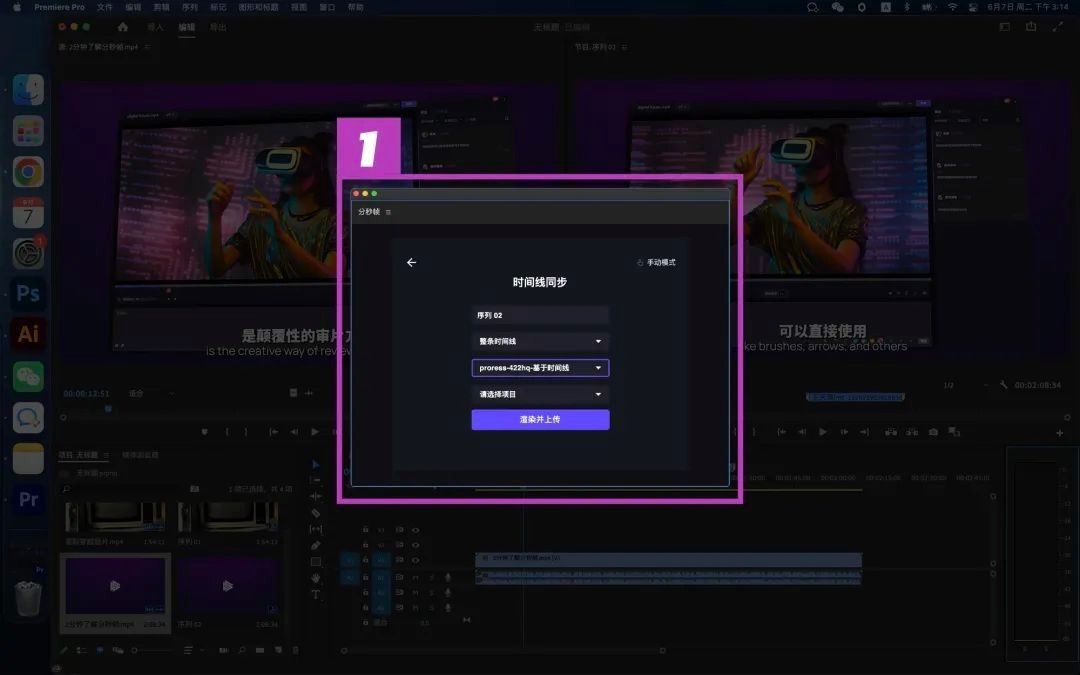Open Illustrator from the Dock
The height and width of the screenshot is (675, 1080).
pyautogui.click(x=28, y=334)
